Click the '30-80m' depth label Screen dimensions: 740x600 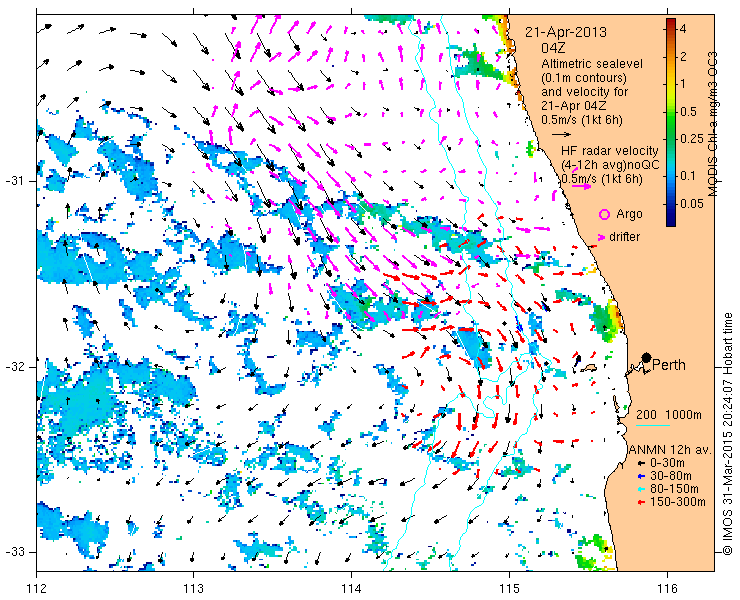click(671, 476)
